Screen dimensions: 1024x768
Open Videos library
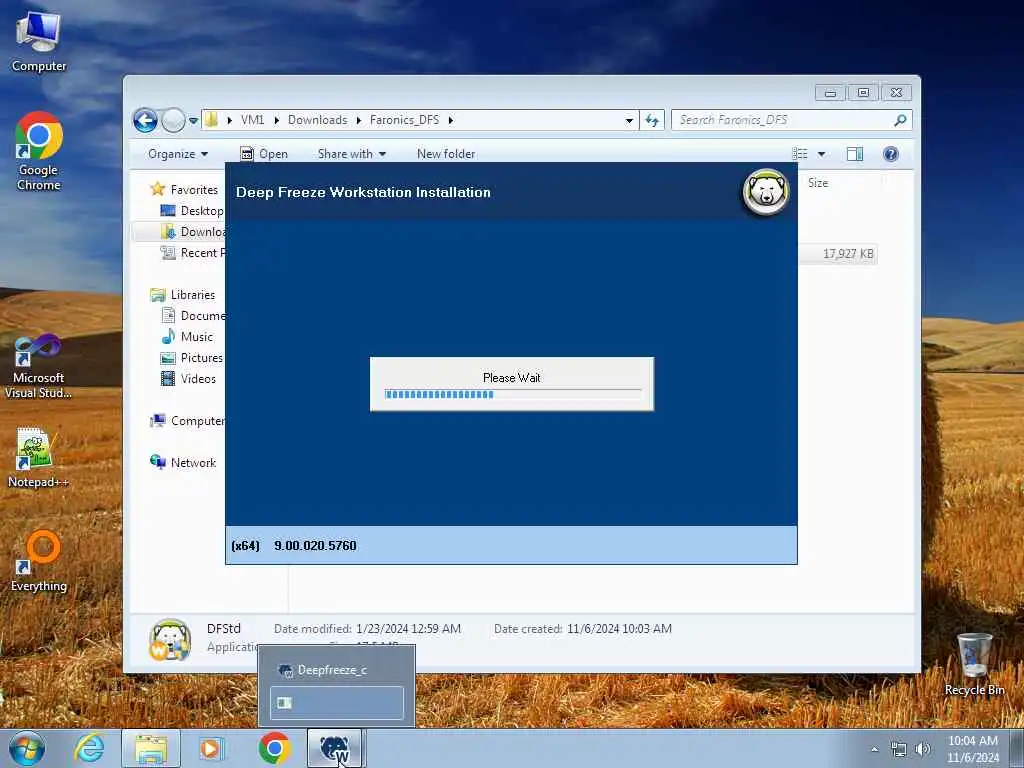pyautogui.click(x=188, y=379)
